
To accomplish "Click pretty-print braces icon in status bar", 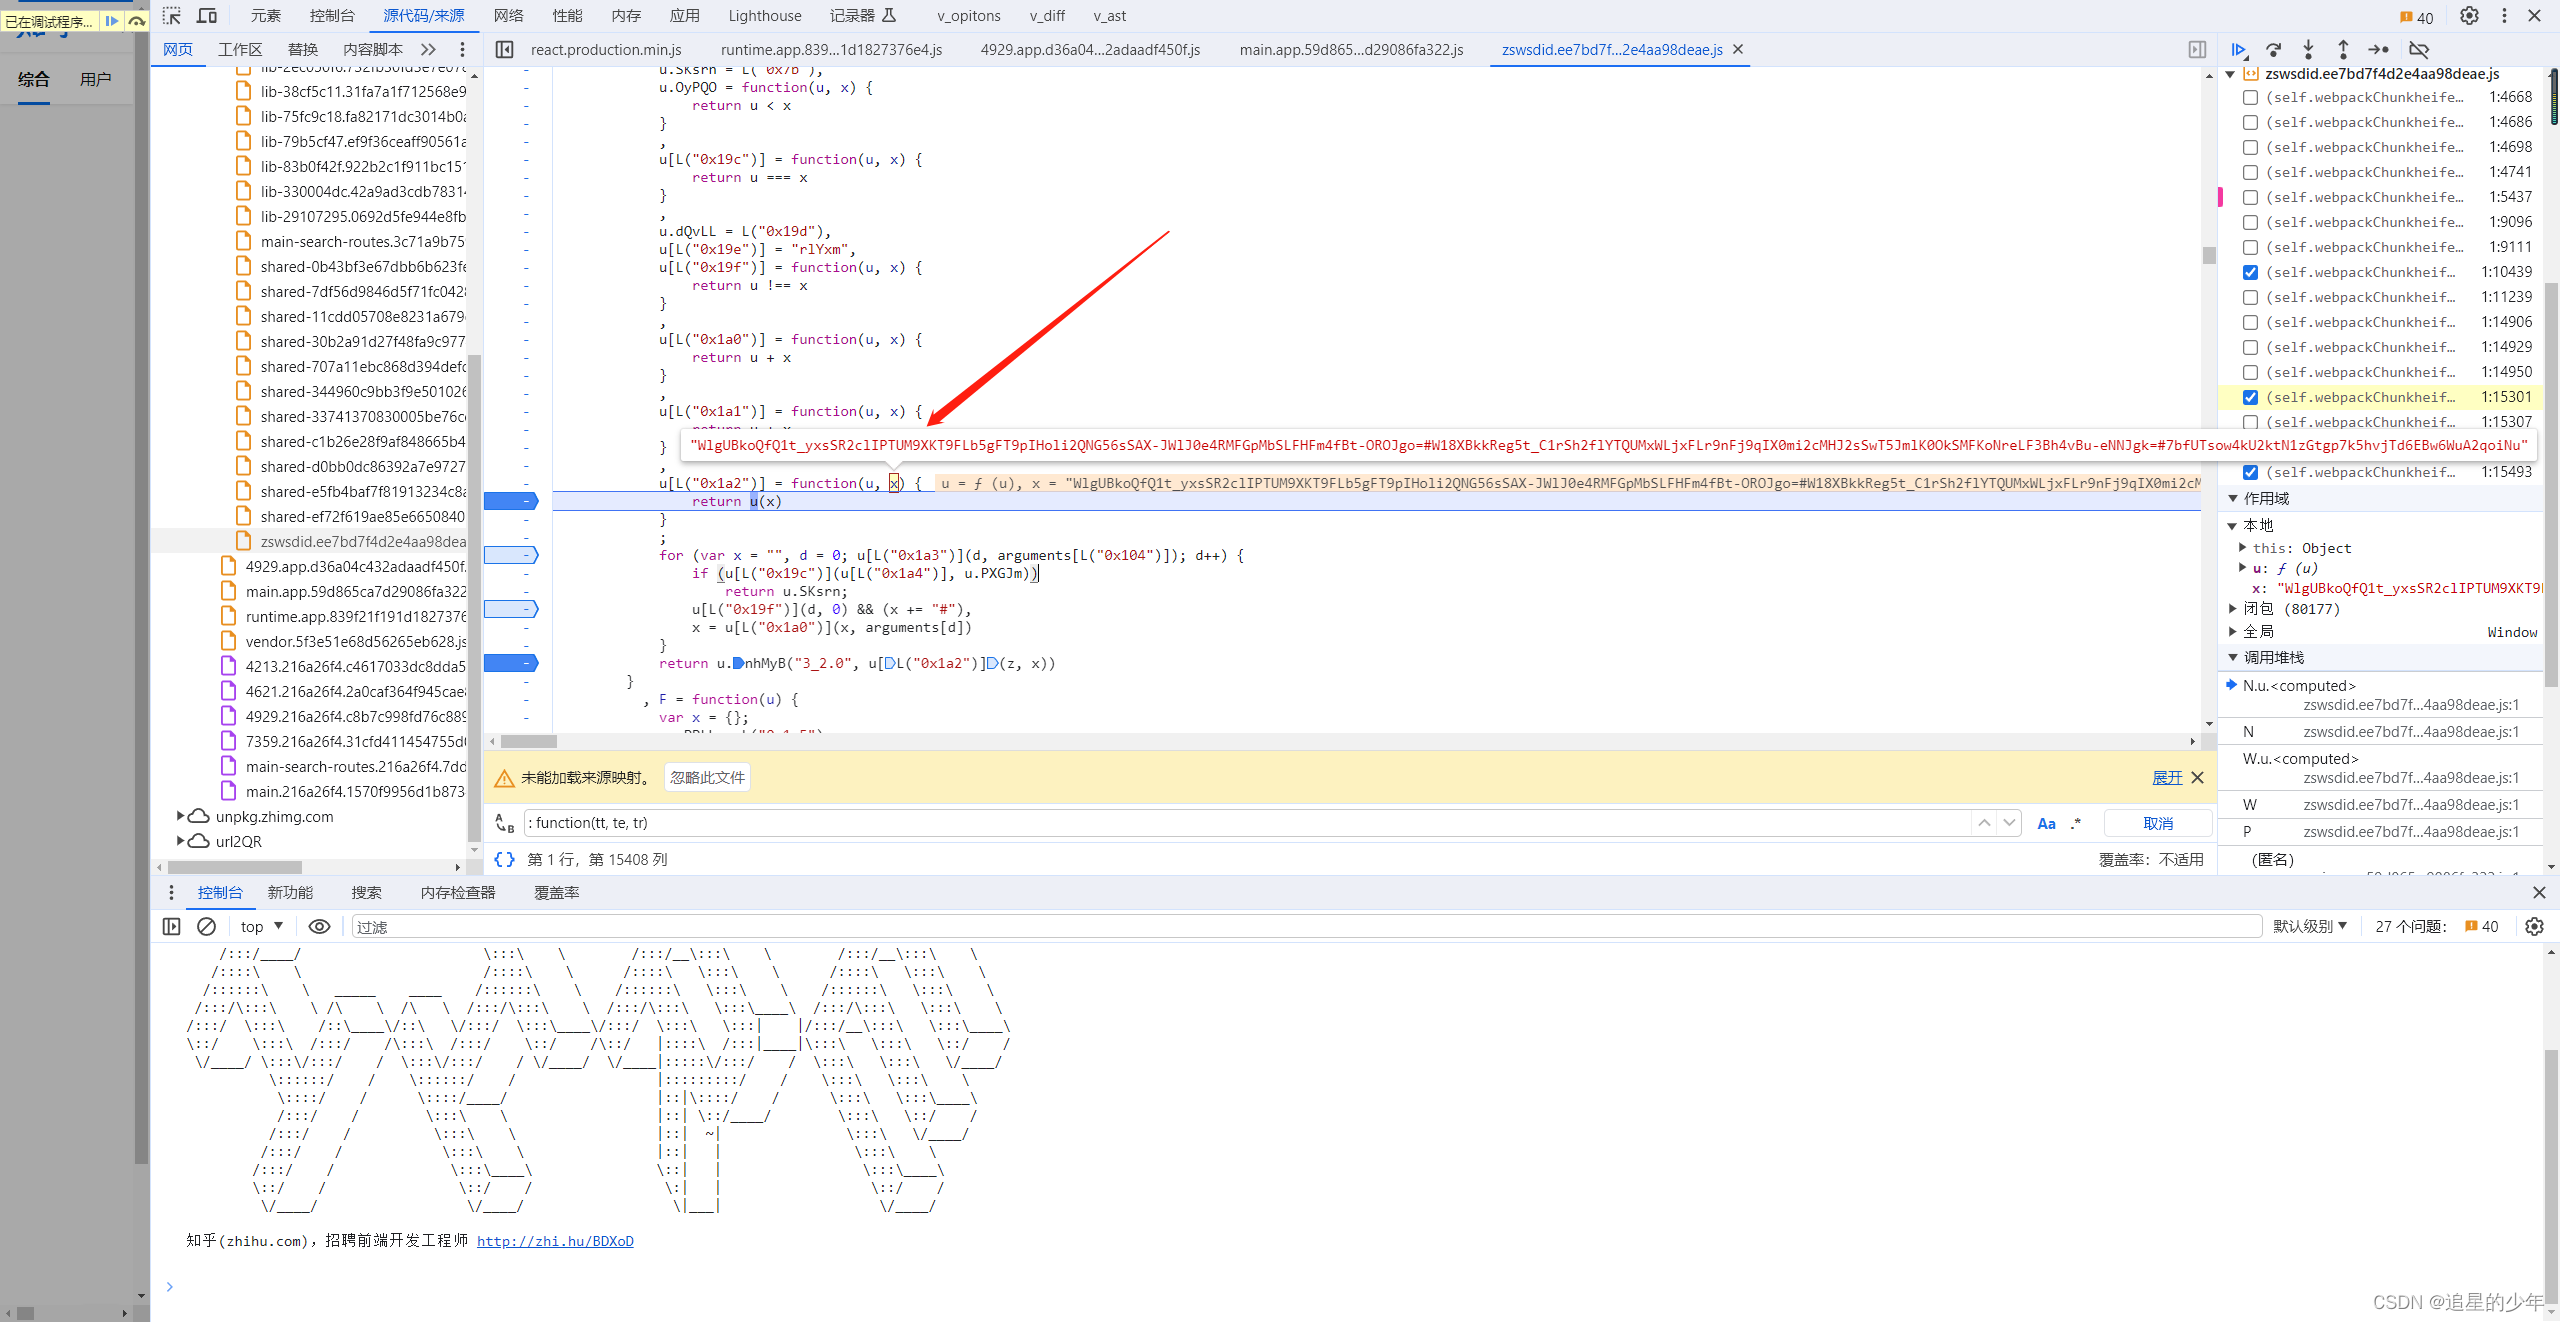I will 505,859.
